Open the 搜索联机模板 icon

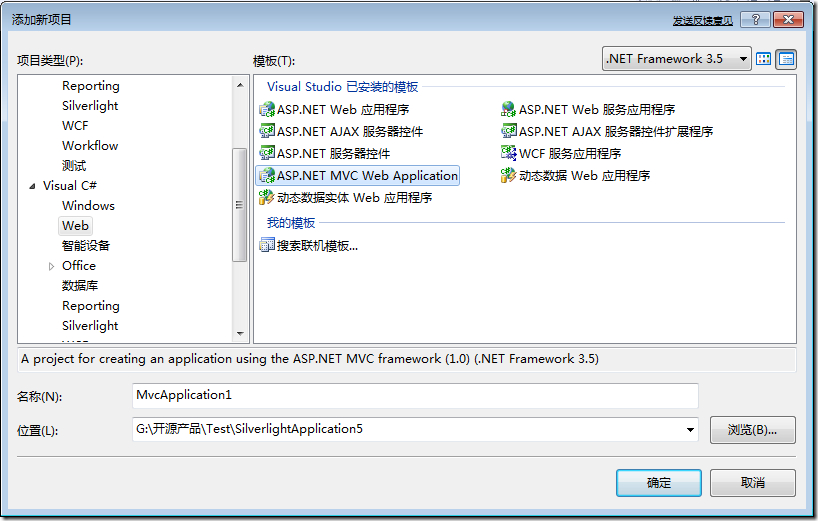tap(267, 245)
